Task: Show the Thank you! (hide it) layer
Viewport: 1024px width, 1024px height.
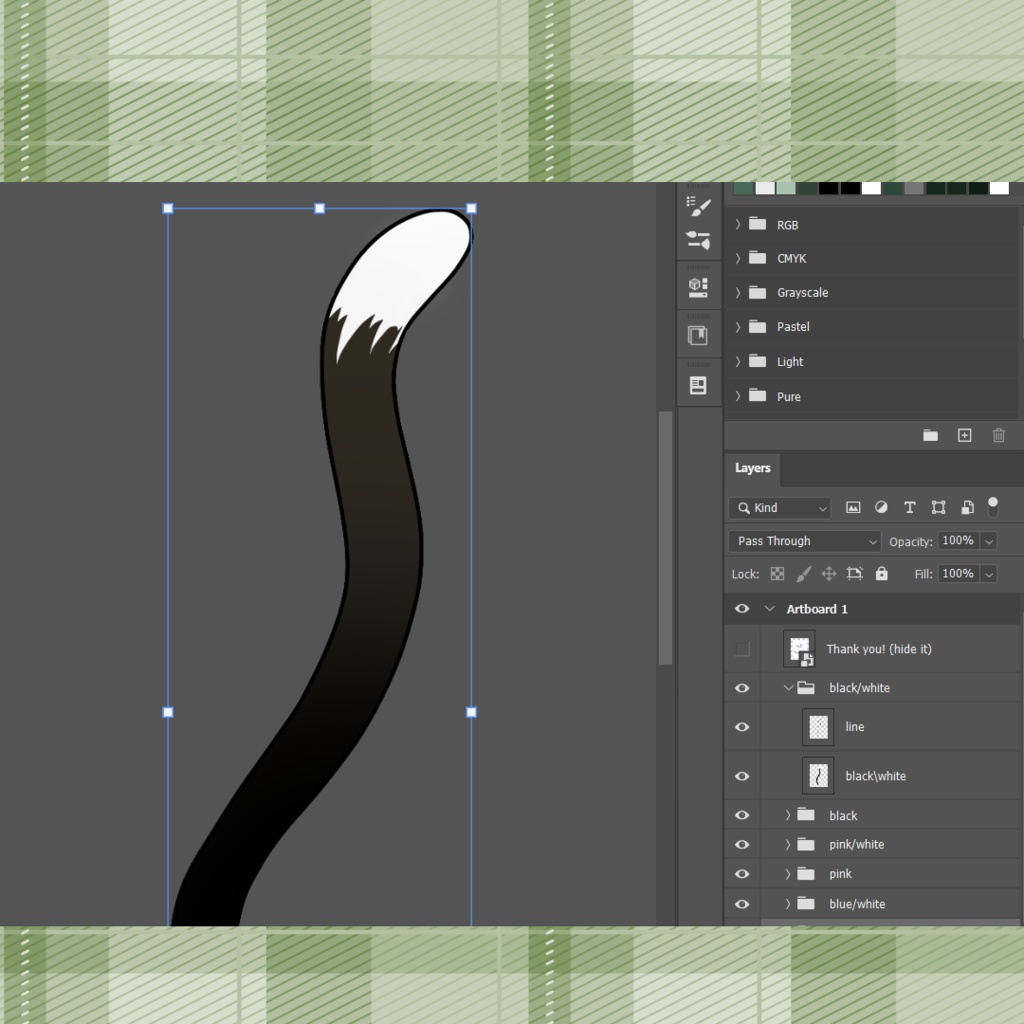Action: [741, 648]
